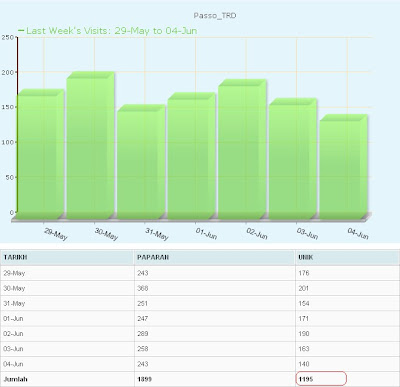Screen dimensions: 400x387
Task: Click the 250 y-axis label
Action: (x=7, y=37)
